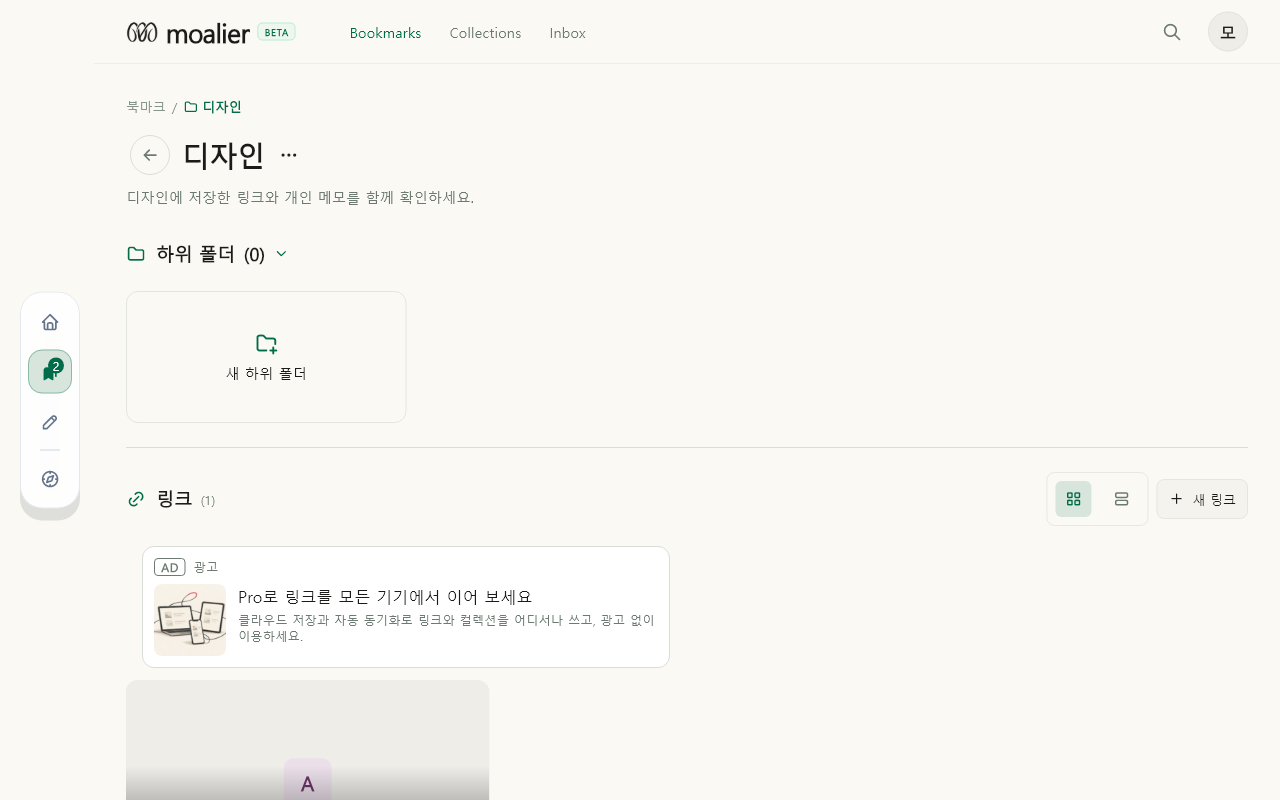Go back using the arrow button

150,155
